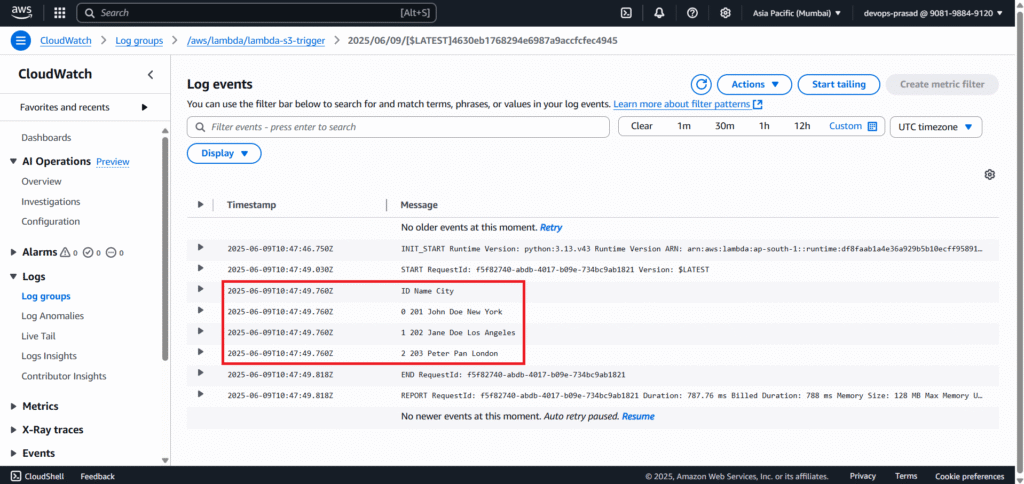Open the AWS services grid menu
Image resolution: width=1024 pixels, height=484 pixels.
59,12
